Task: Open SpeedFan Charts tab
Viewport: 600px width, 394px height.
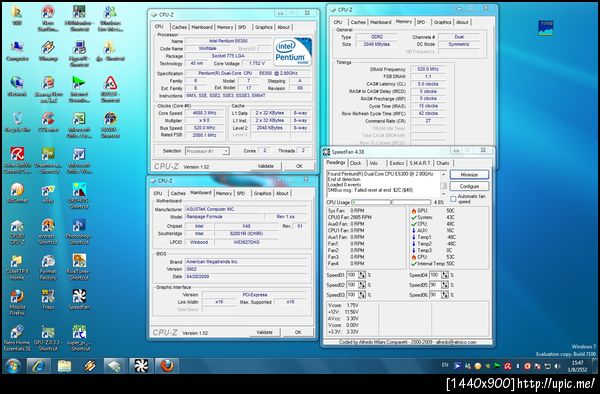Action: click(443, 163)
